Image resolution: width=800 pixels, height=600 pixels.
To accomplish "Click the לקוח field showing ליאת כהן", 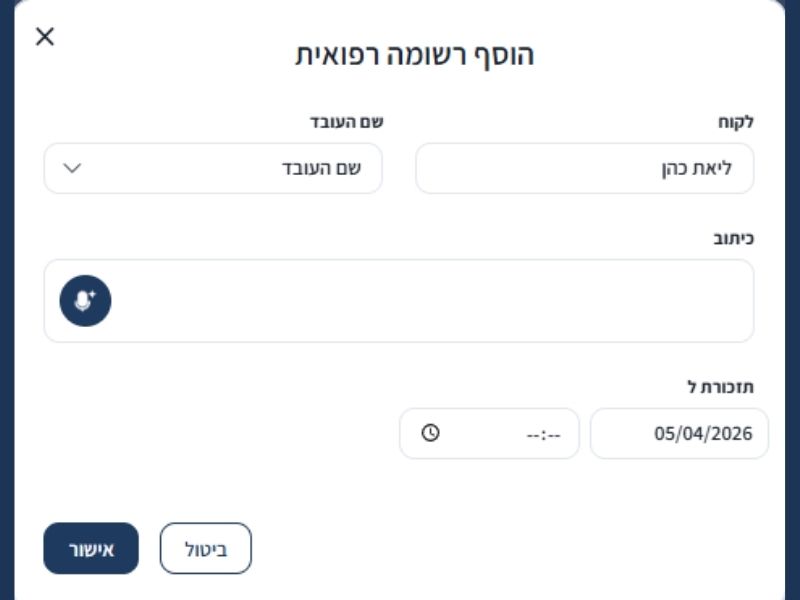I will coord(584,168).
